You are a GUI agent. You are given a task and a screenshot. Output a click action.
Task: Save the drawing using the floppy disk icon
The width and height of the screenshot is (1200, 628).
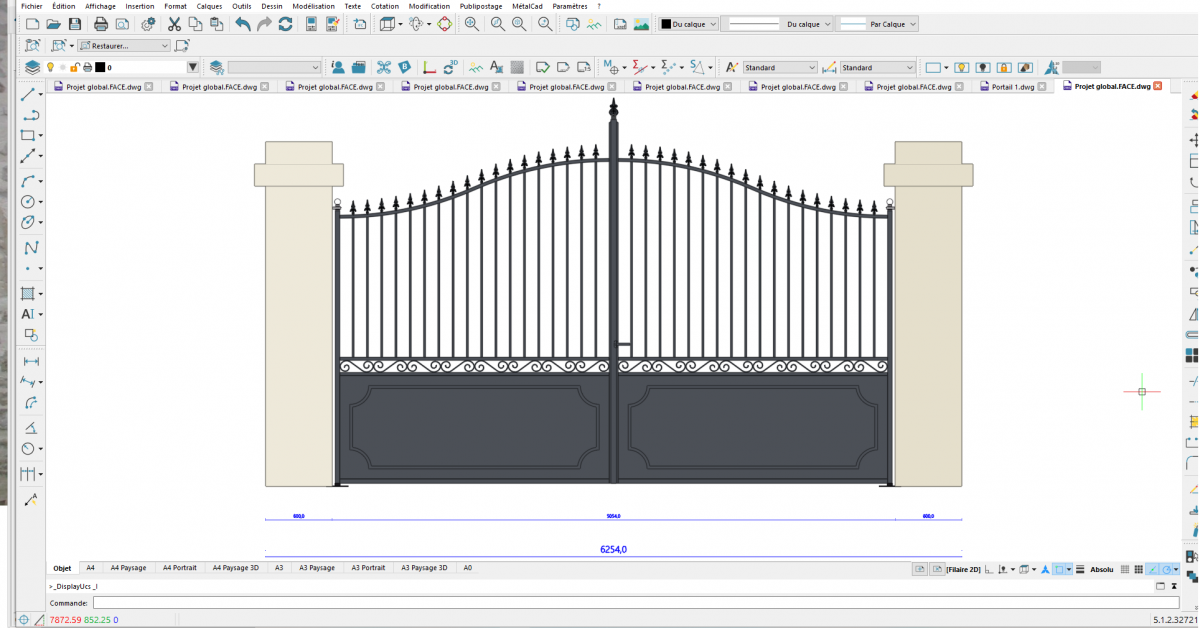tap(76, 24)
